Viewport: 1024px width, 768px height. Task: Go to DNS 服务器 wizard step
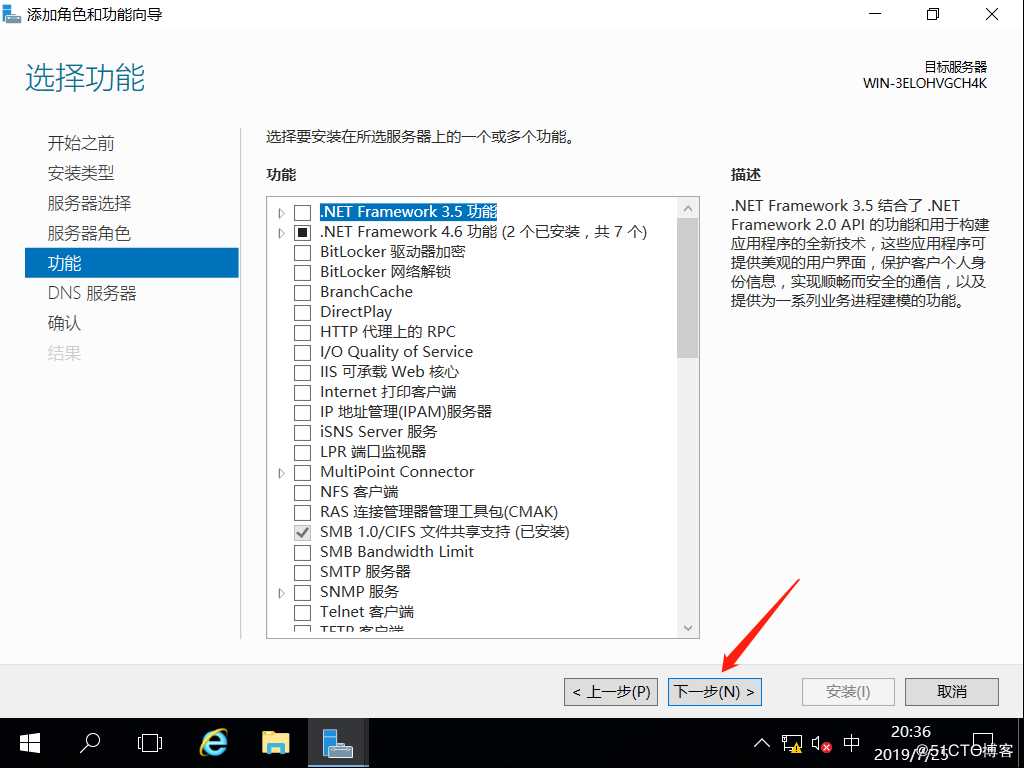[x=92, y=293]
